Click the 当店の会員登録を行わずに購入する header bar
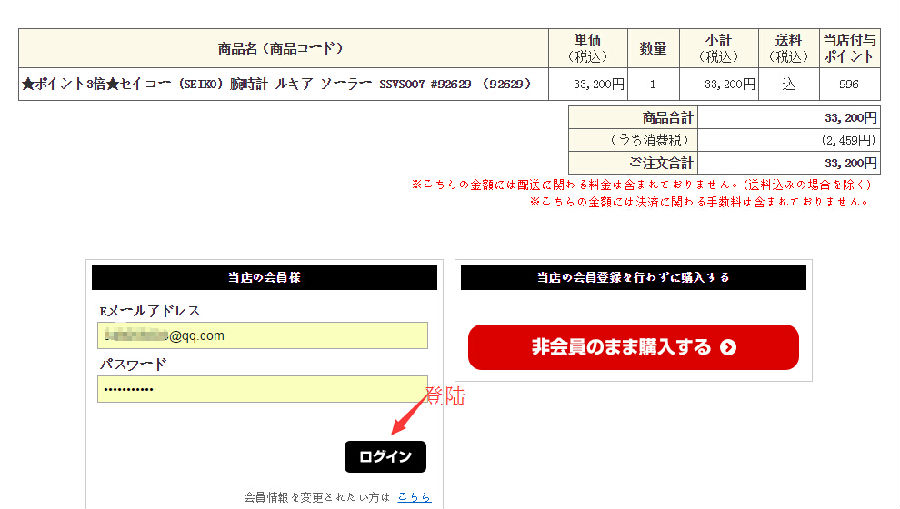The image size is (900, 509). pyautogui.click(x=632, y=278)
